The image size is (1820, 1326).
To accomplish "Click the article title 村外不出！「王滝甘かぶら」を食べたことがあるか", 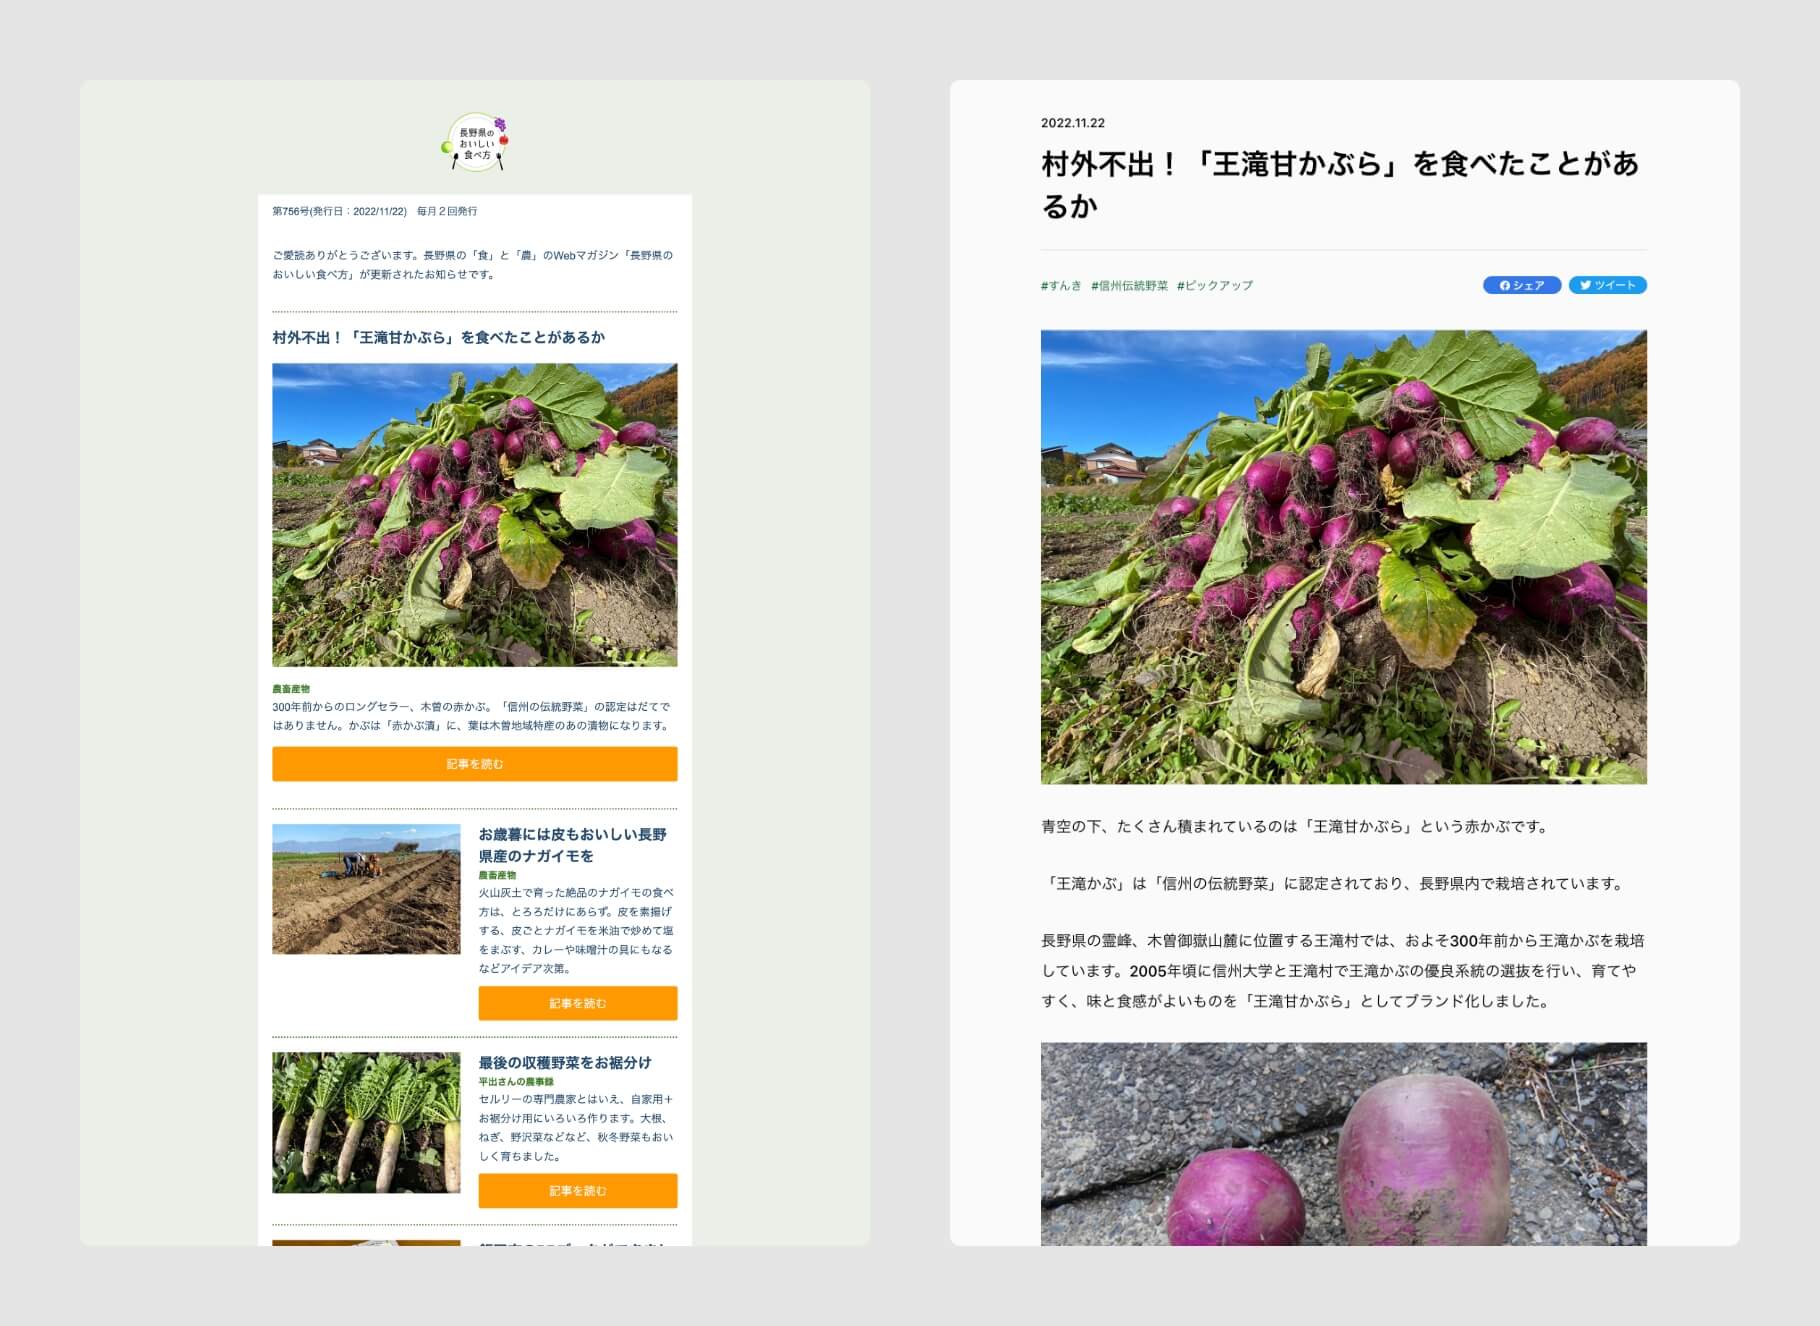I will 1340,184.
